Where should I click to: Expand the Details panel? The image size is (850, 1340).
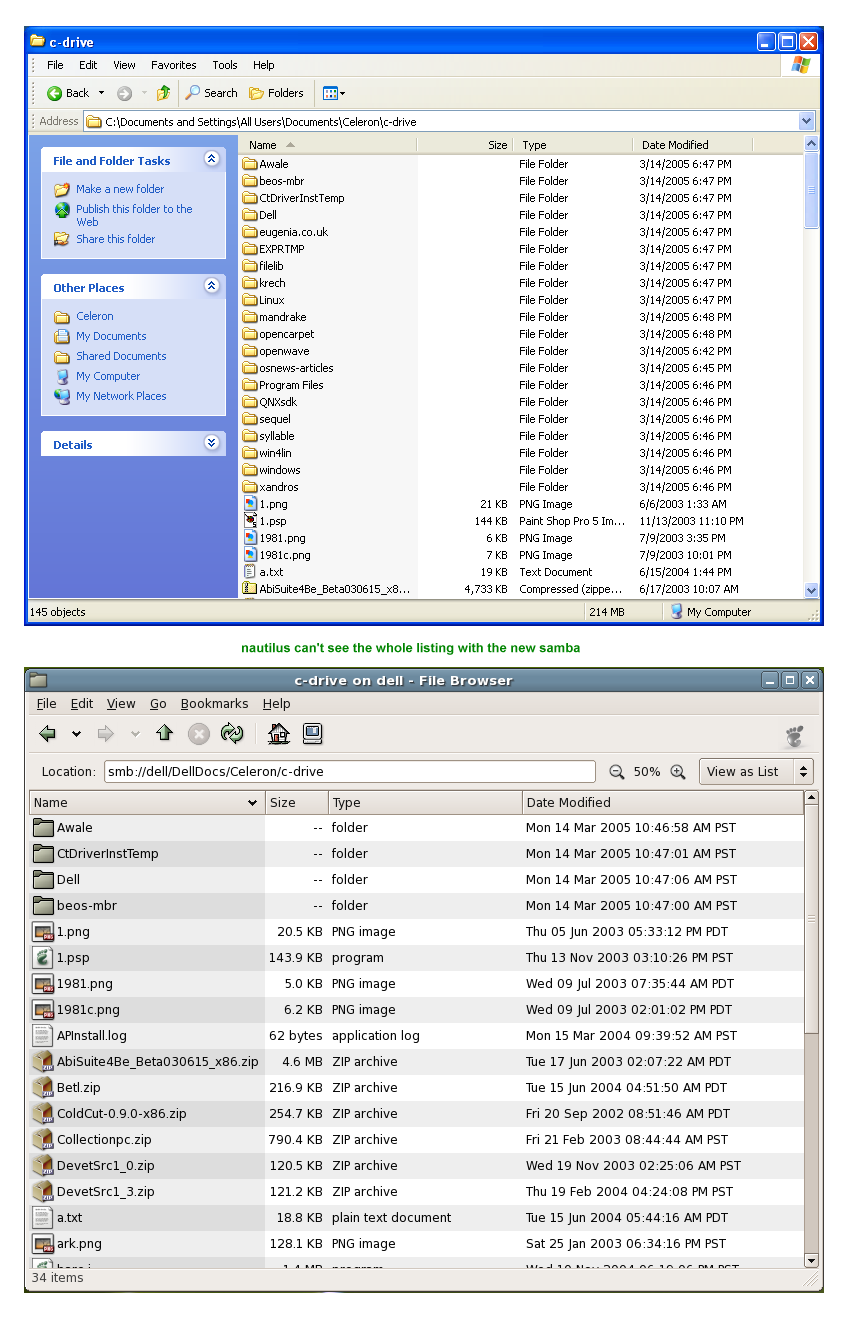pos(211,443)
